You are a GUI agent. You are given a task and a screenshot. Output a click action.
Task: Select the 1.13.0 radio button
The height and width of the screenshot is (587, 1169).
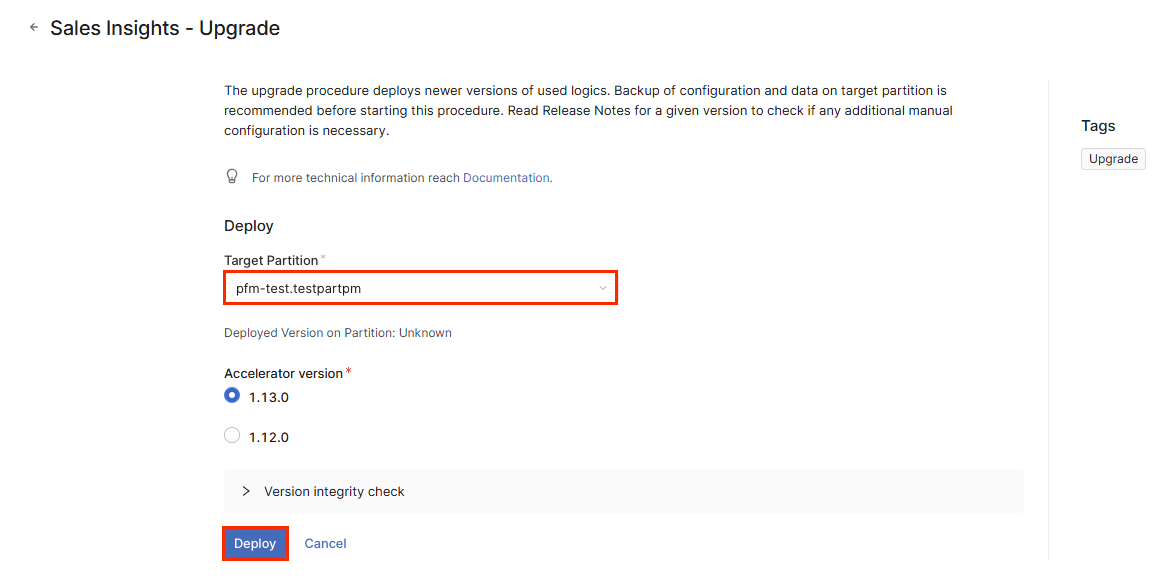coord(231,395)
